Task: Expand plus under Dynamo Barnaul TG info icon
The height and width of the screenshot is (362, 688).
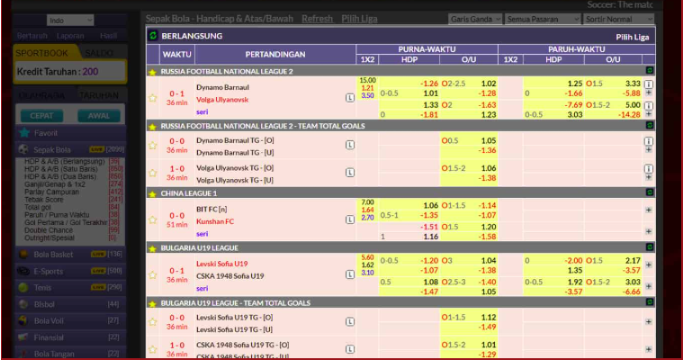Action: (x=649, y=150)
